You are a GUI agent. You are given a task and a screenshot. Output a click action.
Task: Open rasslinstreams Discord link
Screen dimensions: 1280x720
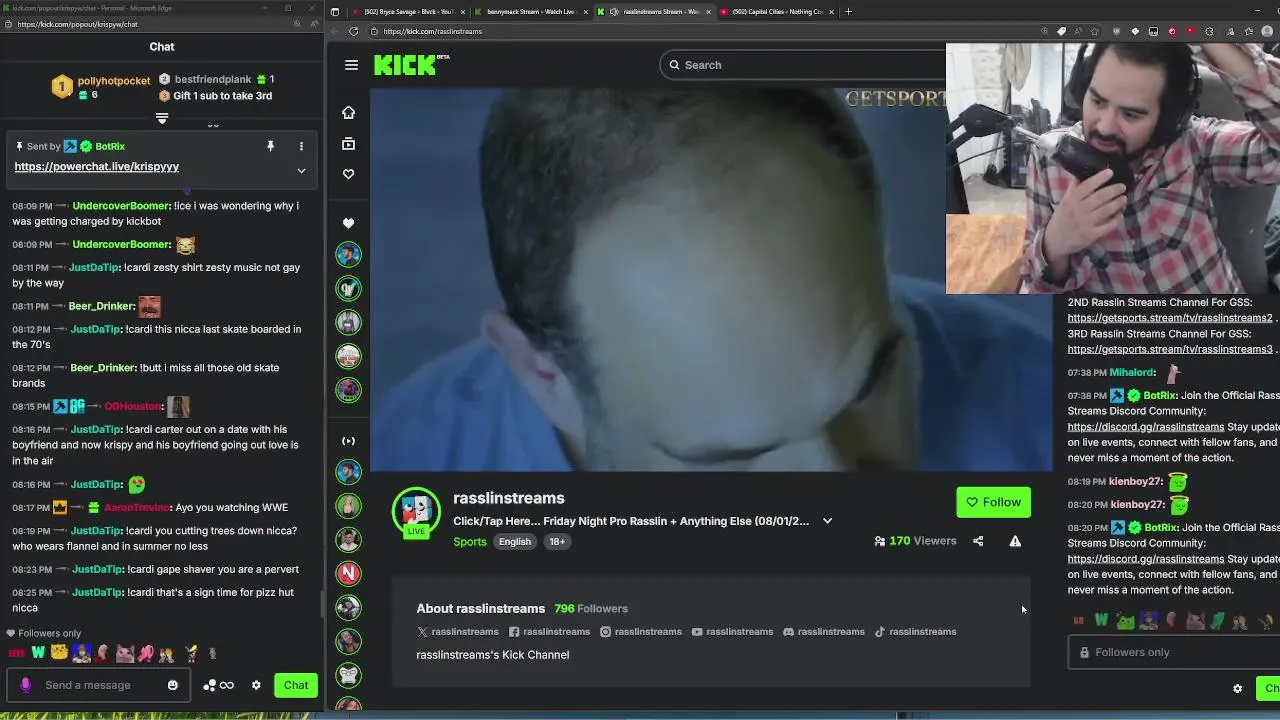point(824,632)
